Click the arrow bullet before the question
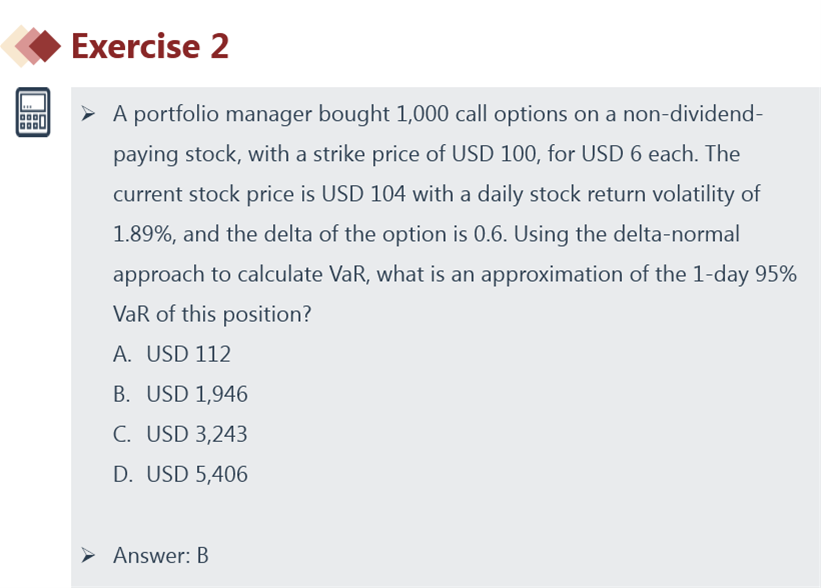Screen dimensions: 821x588 pyautogui.click(x=88, y=114)
